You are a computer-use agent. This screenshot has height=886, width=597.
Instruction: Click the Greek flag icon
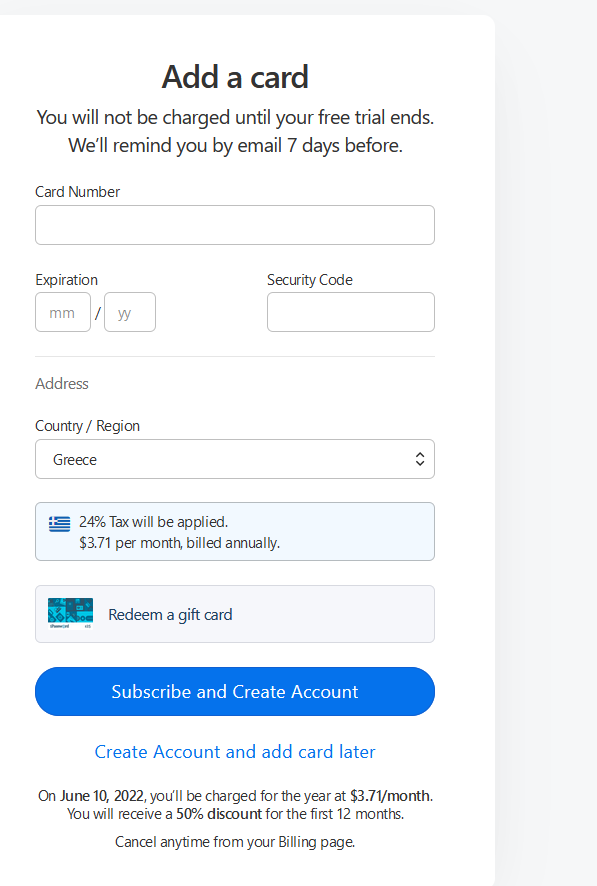pyautogui.click(x=59, y=524)
